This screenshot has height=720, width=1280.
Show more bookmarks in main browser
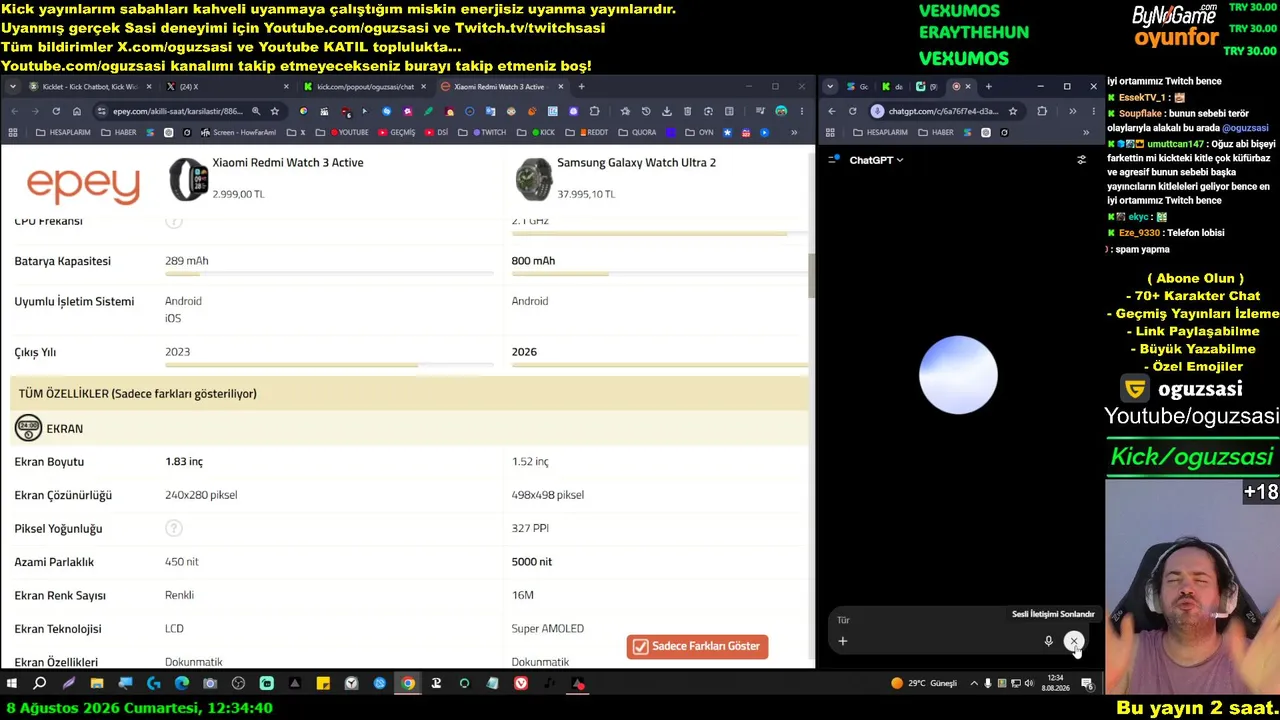(x=794, y=132)
